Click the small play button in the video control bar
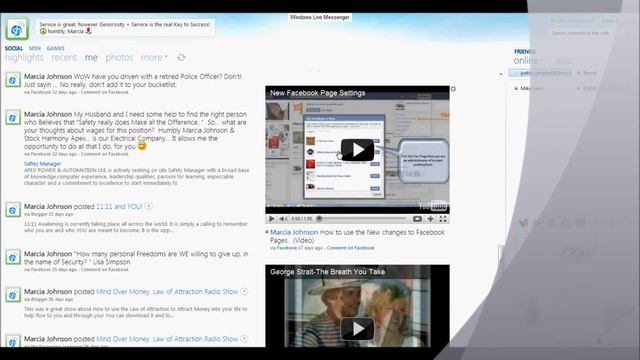Viewport: 640px width, 360px height. [x=271, y=219]
